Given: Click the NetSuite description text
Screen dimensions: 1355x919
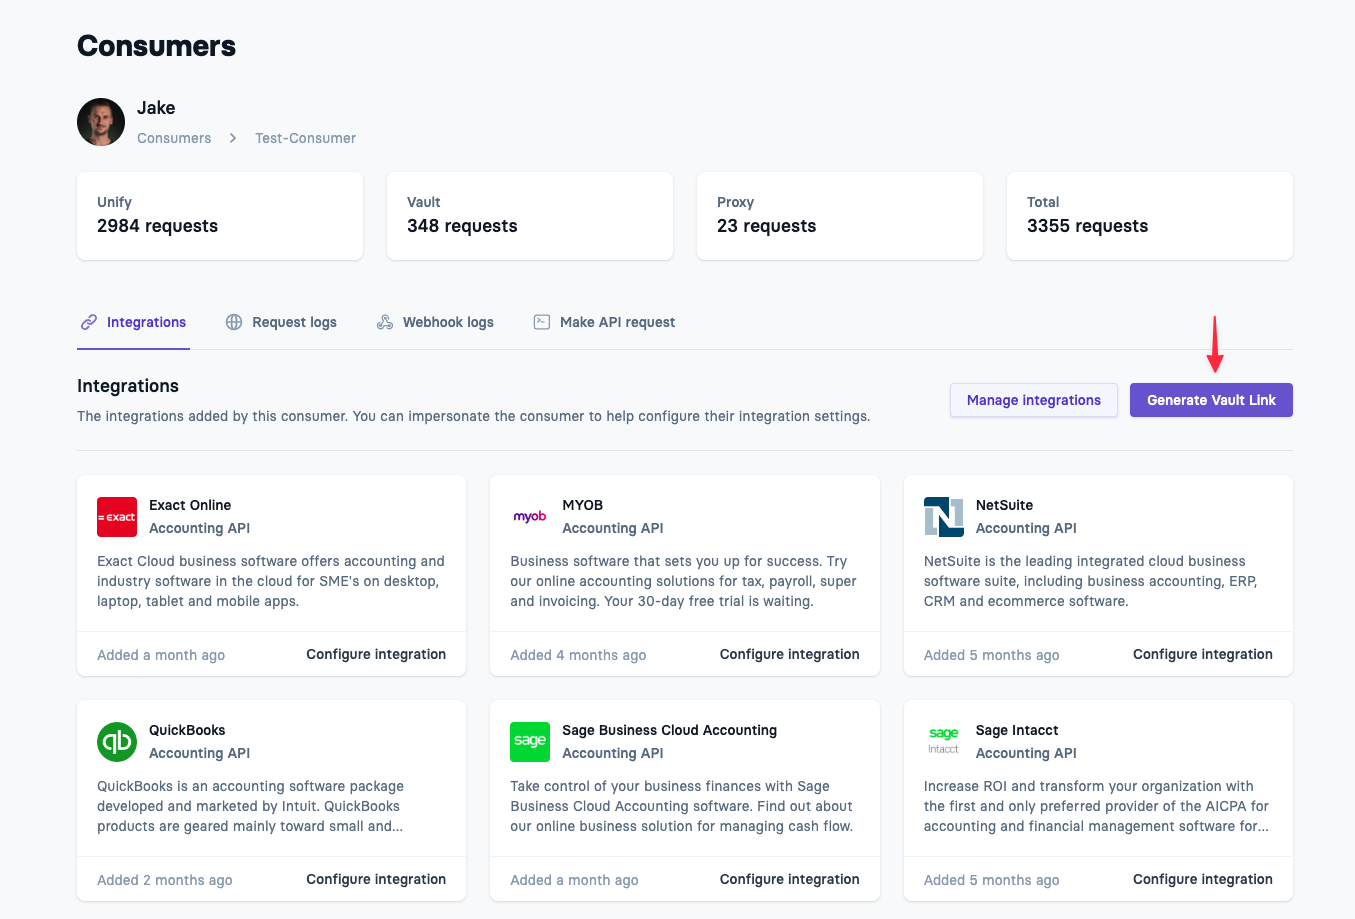Looking at the screenshot, I should pos(1090,581).
